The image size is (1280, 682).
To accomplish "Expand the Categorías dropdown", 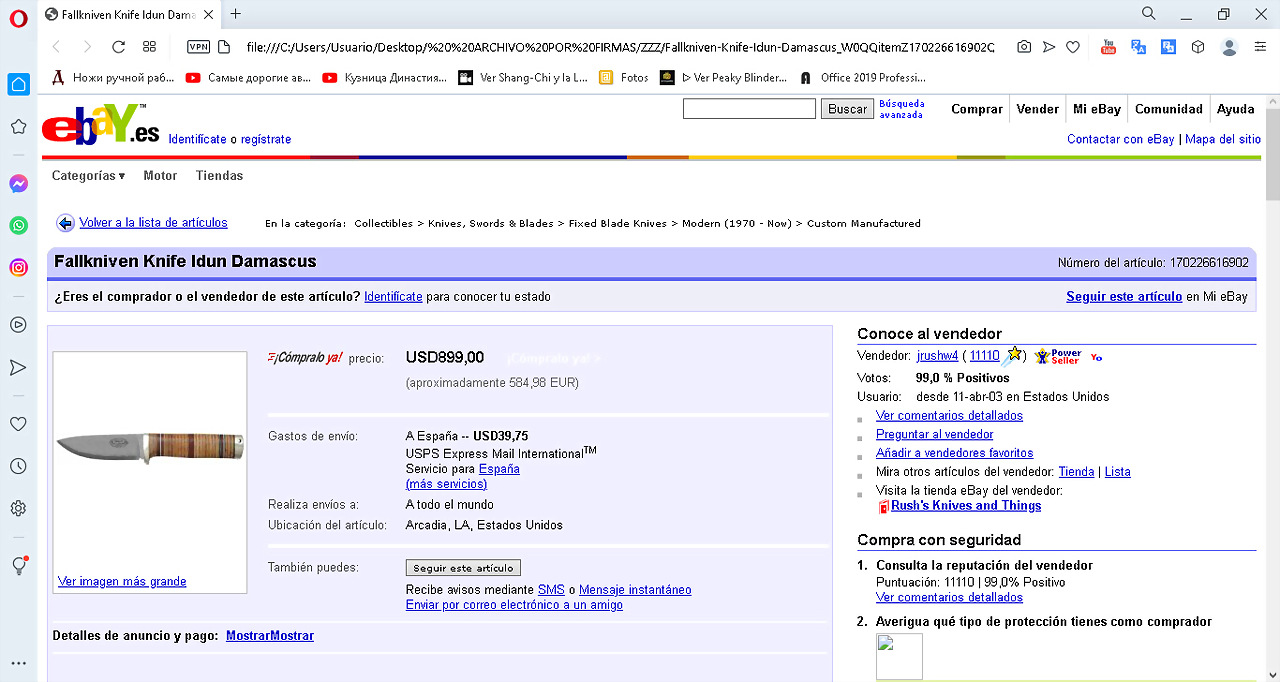I will [89, 176].
